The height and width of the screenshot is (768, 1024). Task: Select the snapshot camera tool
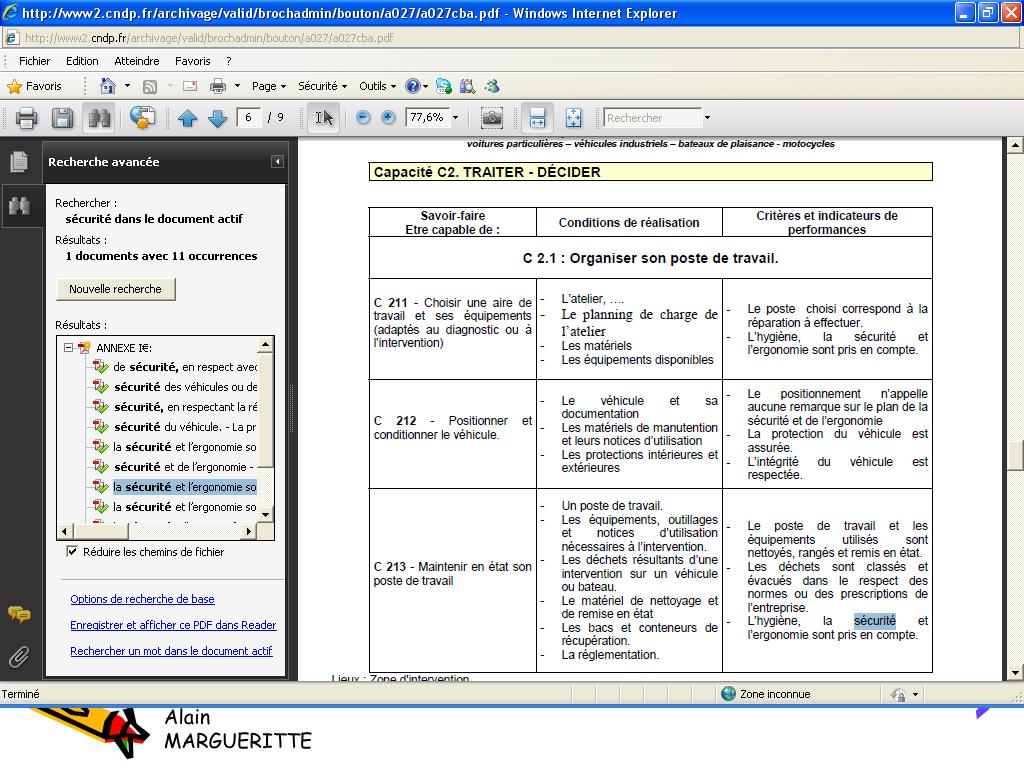[x=492, y=118]
